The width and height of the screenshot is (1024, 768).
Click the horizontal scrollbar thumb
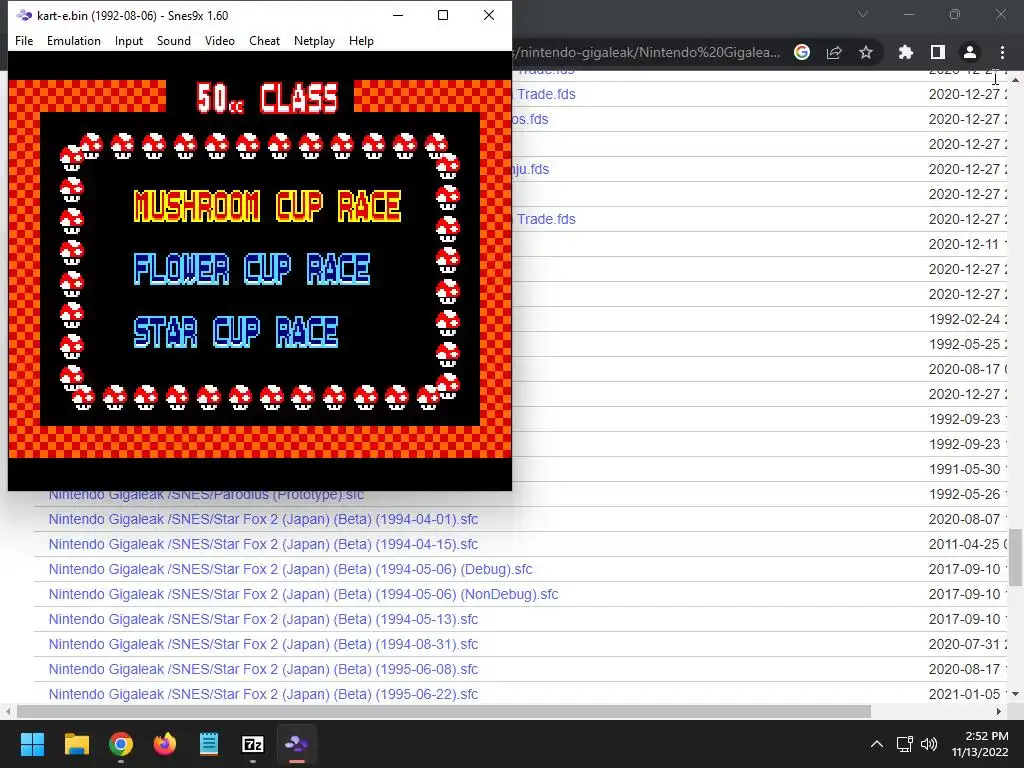pyautogui.click(x=444, y=711)
